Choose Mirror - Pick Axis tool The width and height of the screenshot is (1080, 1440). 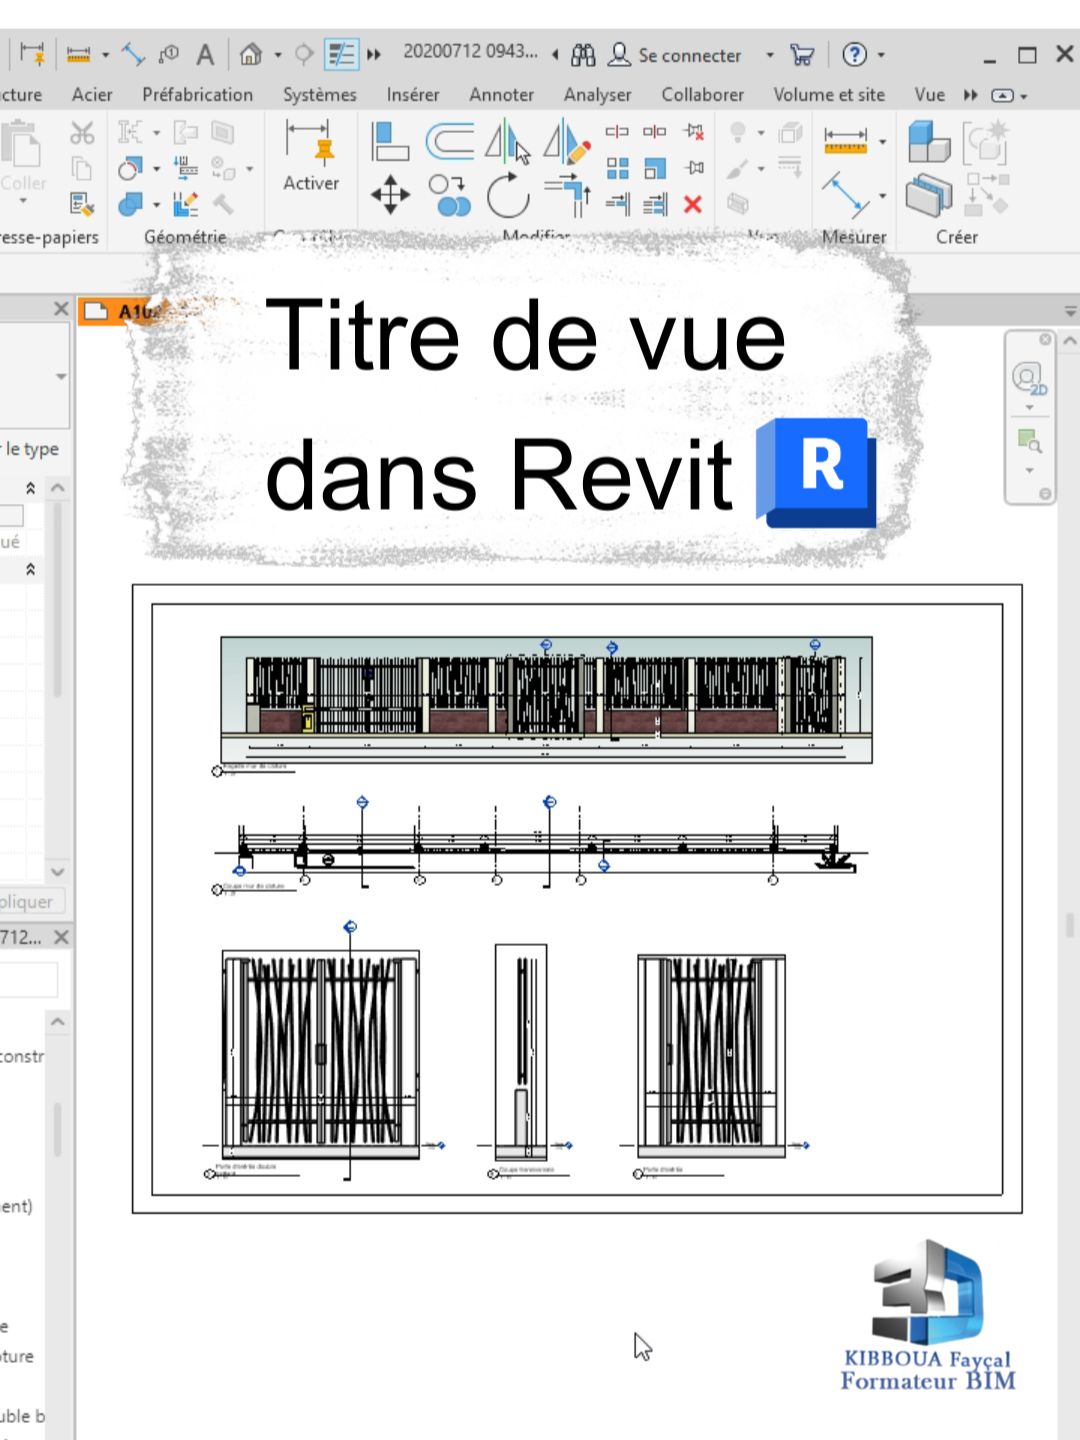(x=508, y=141)
